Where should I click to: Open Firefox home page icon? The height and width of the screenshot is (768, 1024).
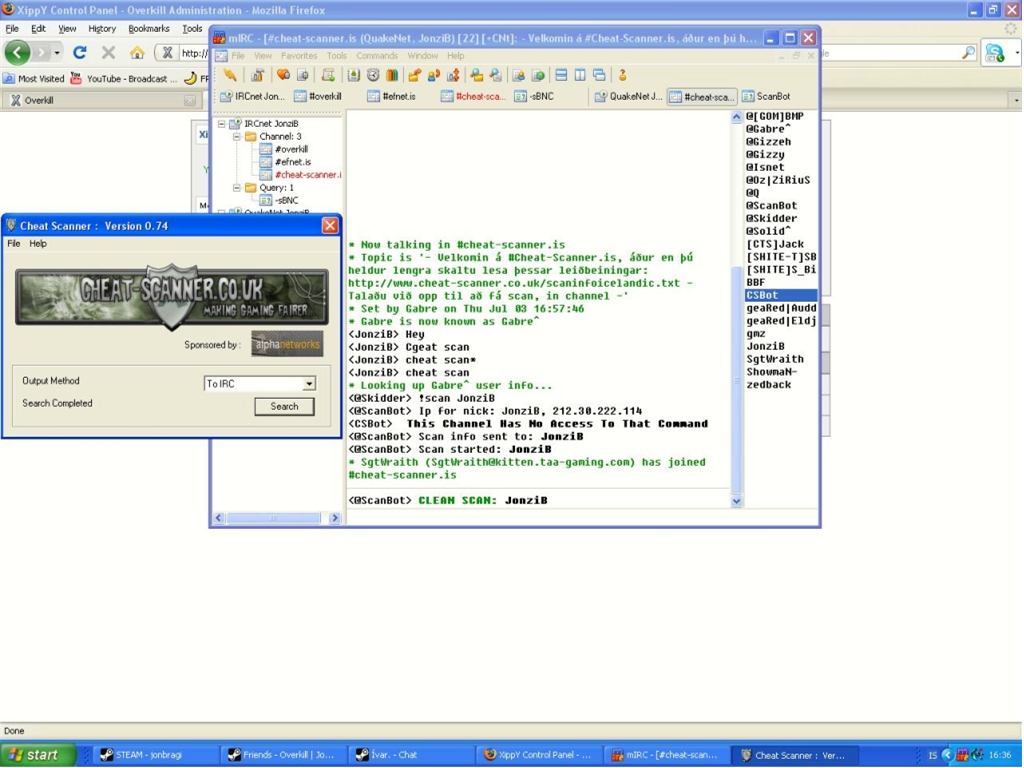[136, 52]
